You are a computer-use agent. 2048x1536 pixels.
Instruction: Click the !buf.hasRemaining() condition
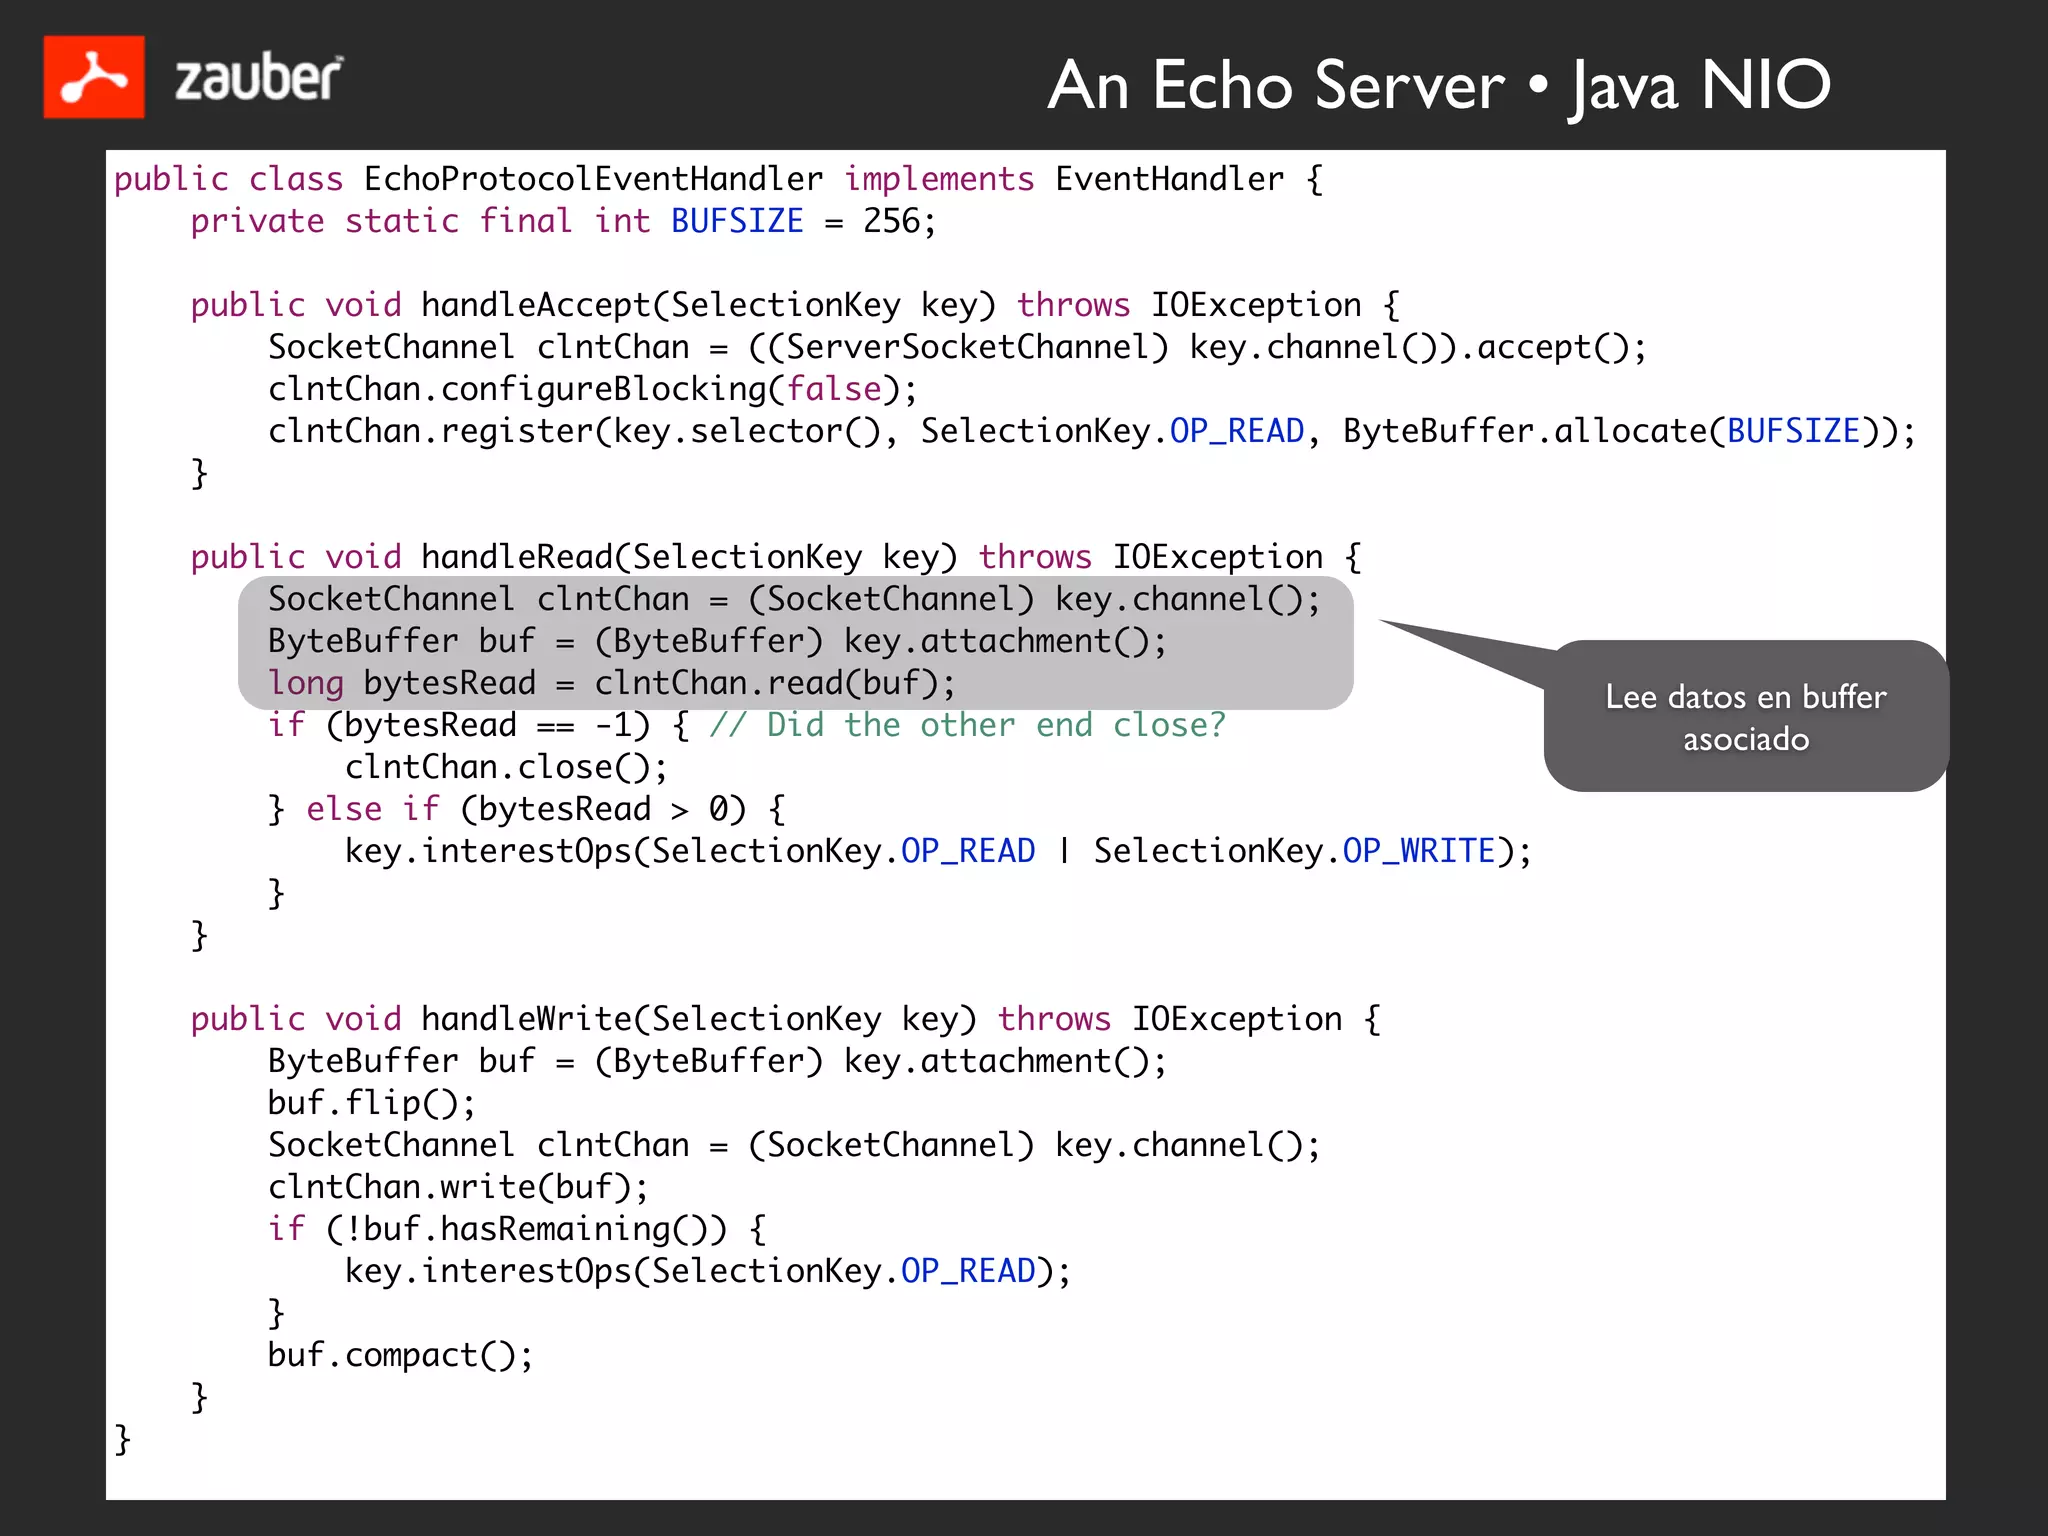pyautogui.click(x=526, y=1229)
